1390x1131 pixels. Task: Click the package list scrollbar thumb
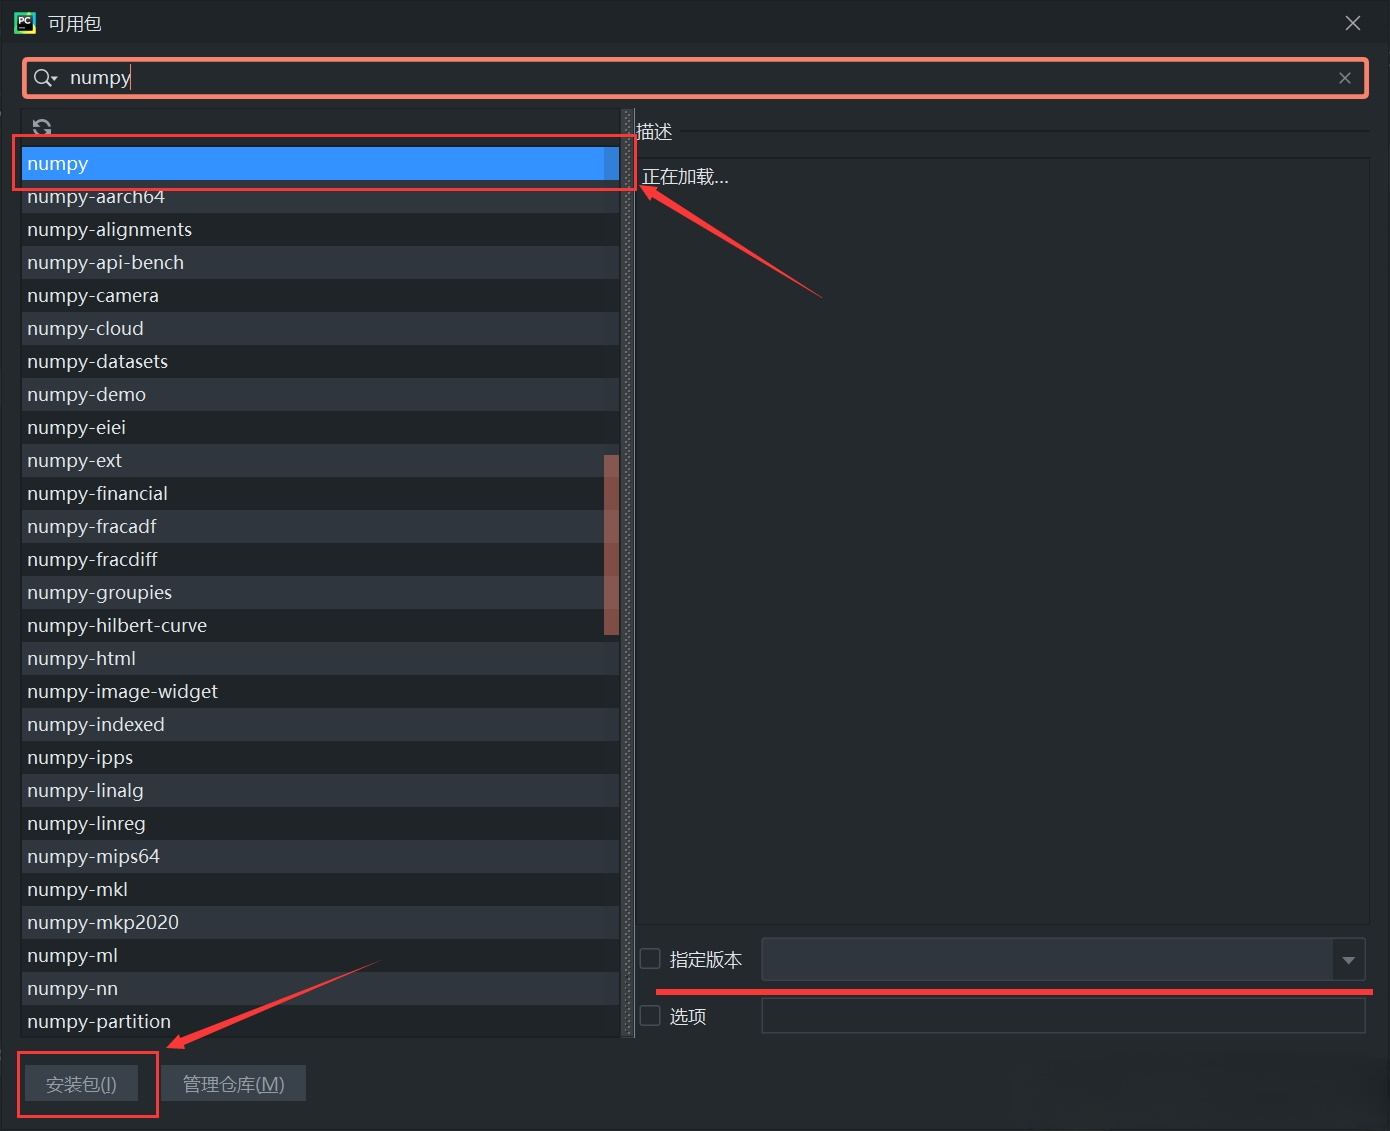(611, 545)
